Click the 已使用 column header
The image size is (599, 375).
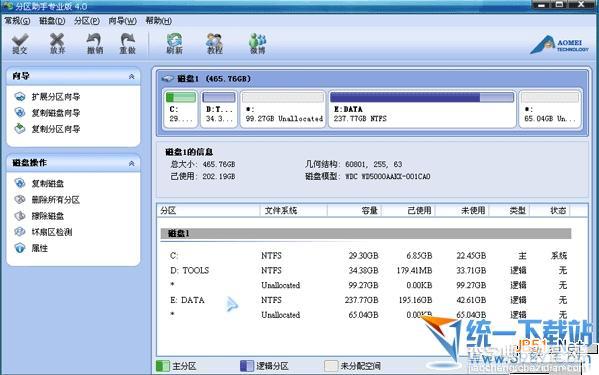pos(408,210)
